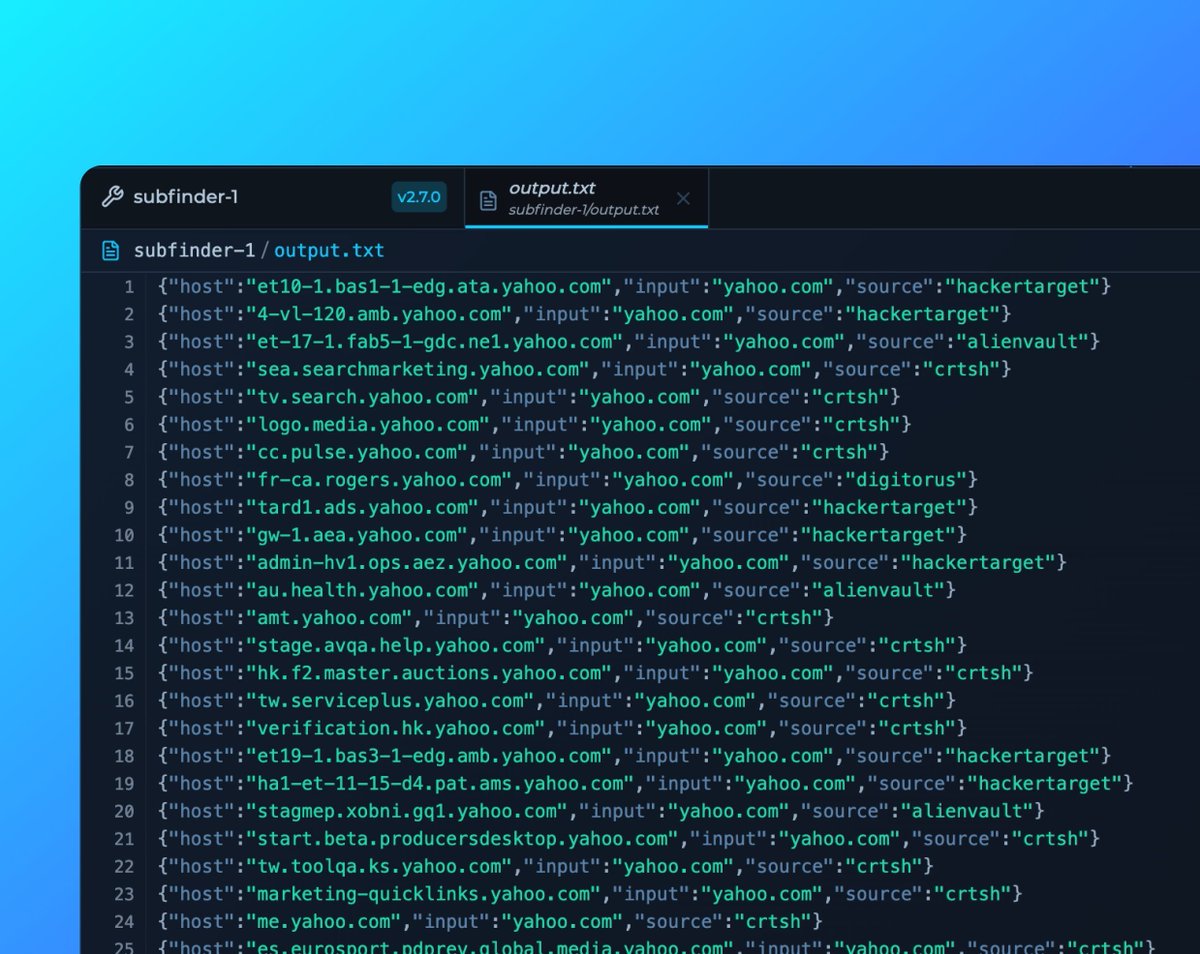Screen dimensions: 1200x954
Task: Click the document icon in the breadcrumb
Action: [x=111, y=250]
